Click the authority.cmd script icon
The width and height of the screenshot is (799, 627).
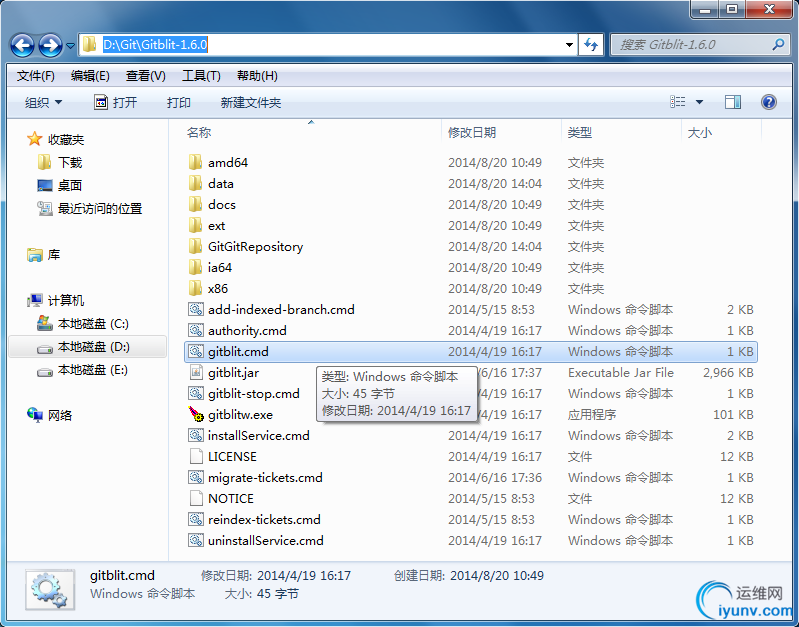coord(196,330)
